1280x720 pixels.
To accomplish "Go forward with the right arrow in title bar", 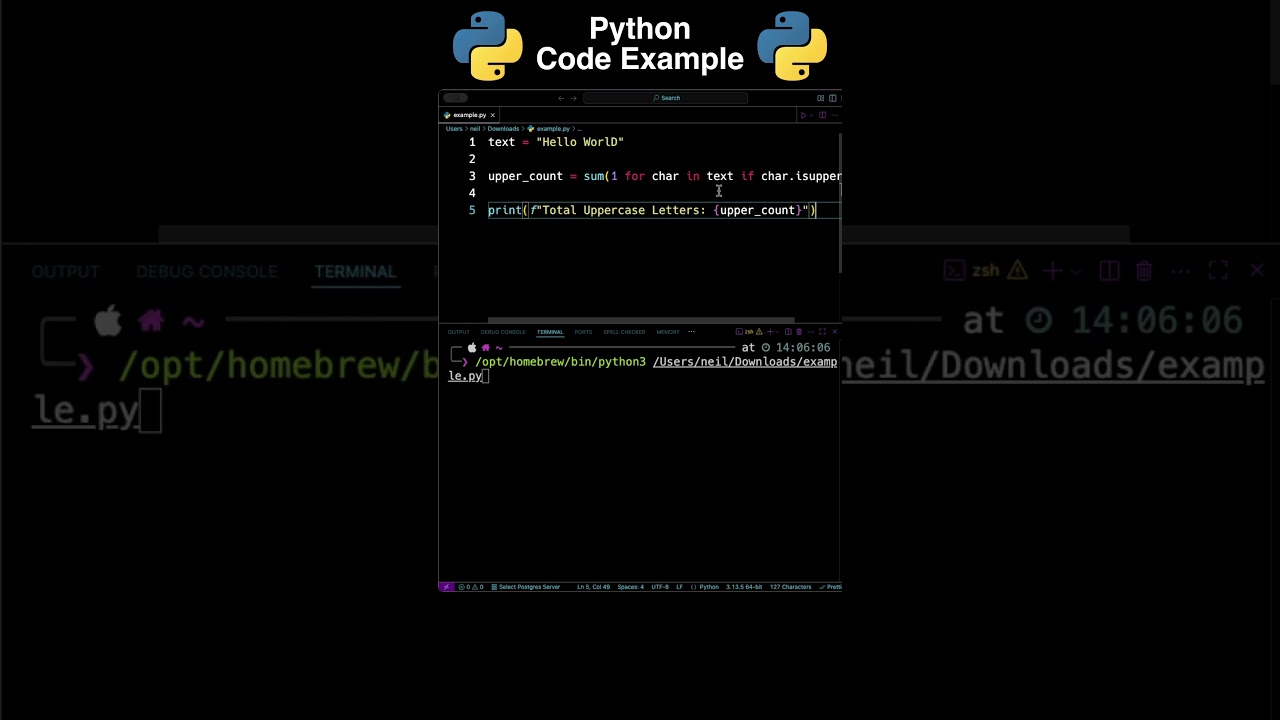I will [573, 98].
